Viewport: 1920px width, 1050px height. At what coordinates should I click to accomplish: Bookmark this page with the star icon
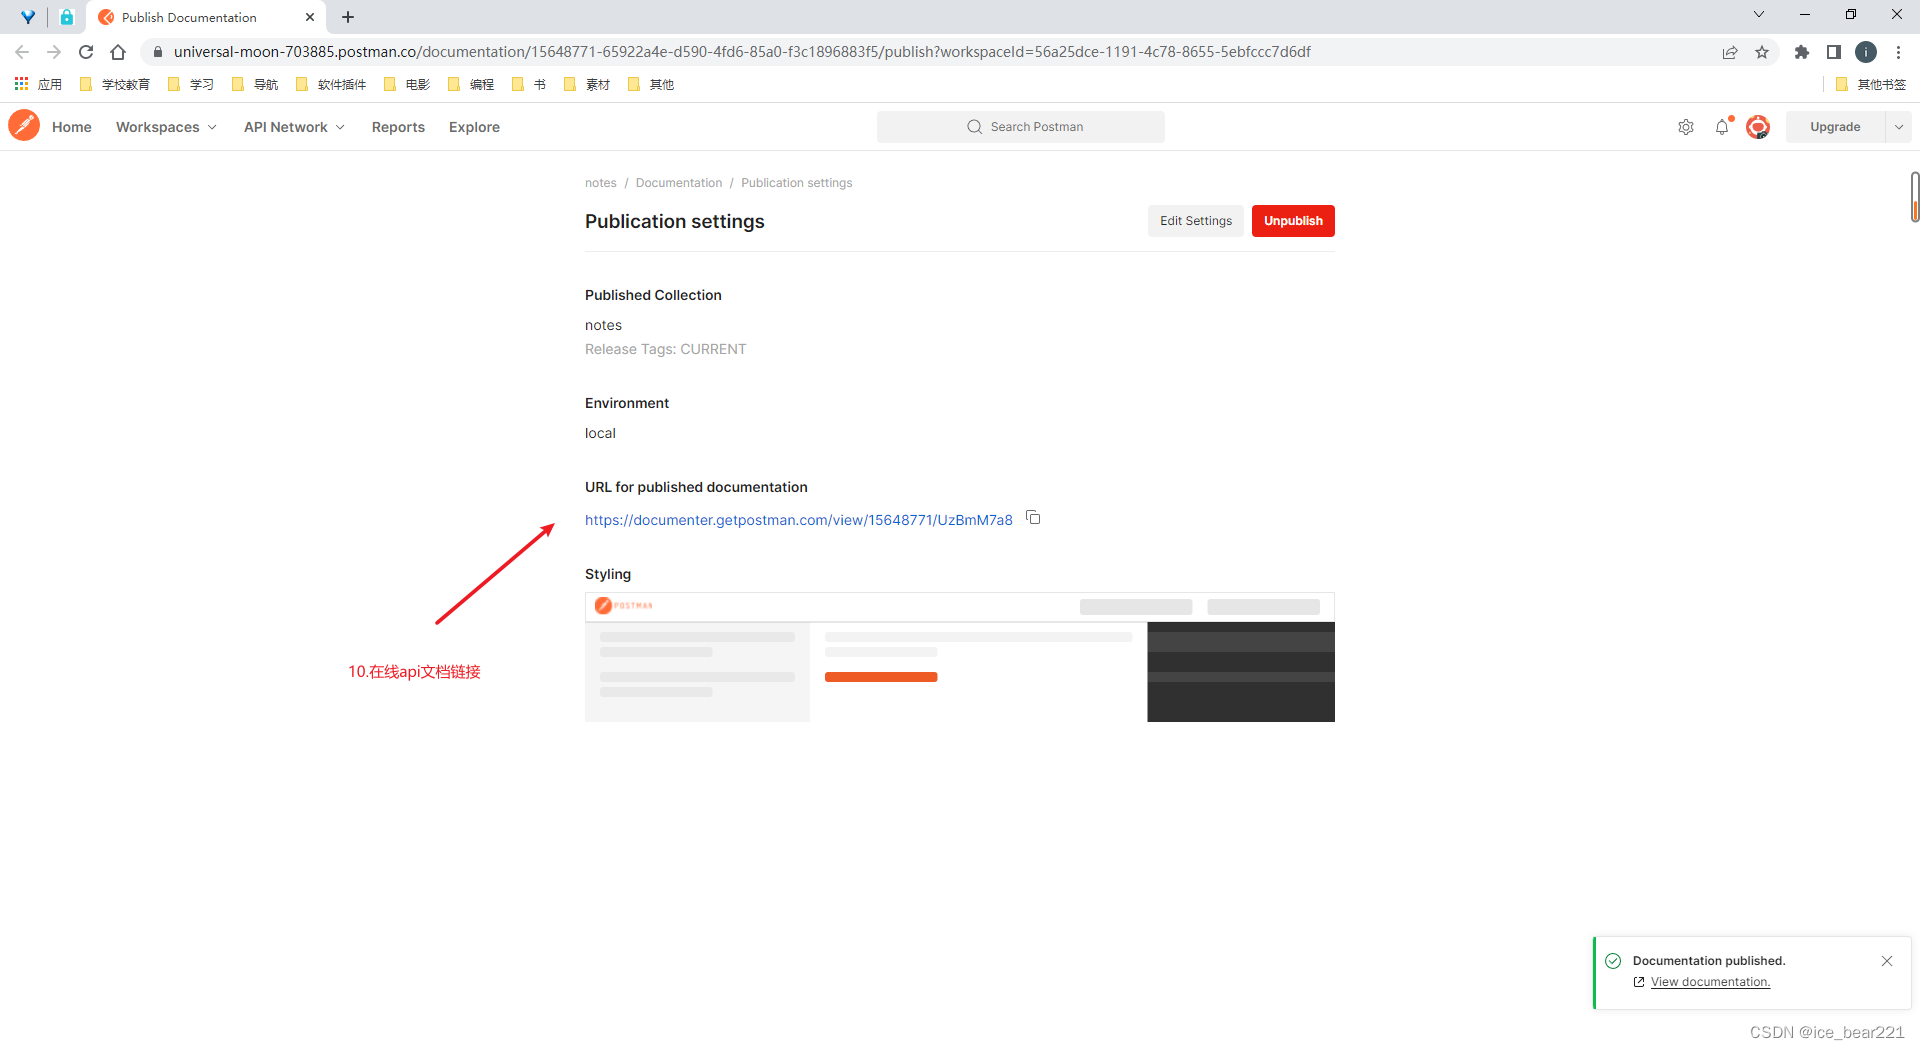[x=1762, y=52]
